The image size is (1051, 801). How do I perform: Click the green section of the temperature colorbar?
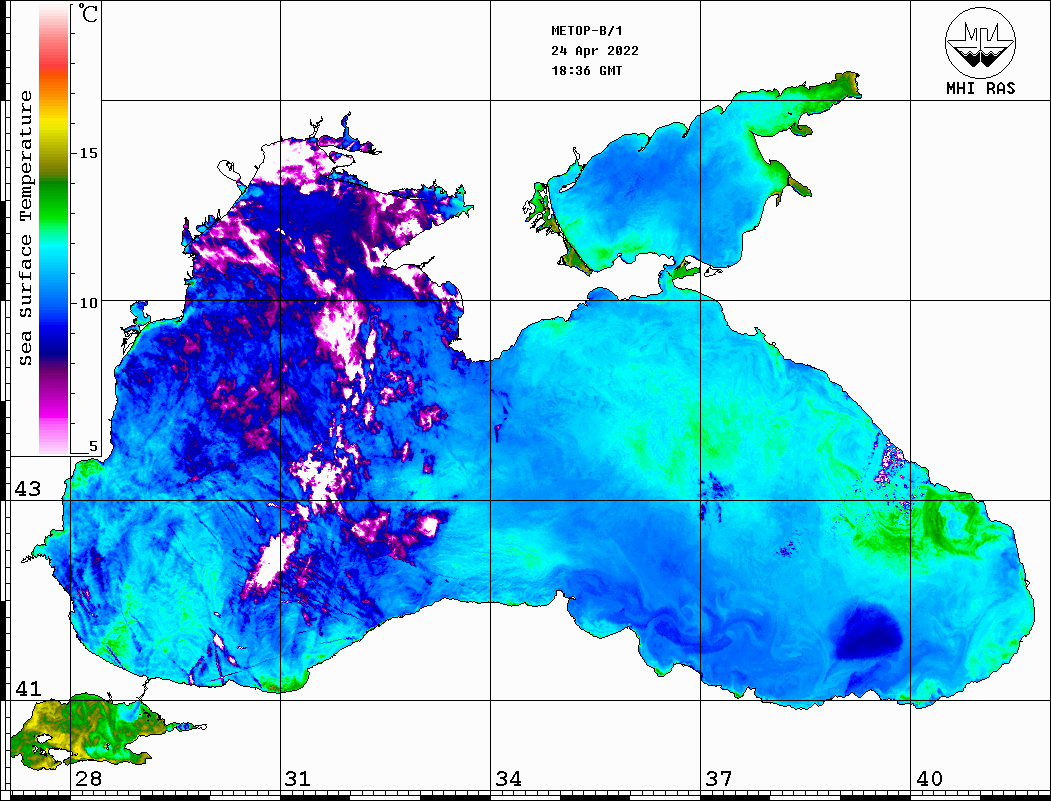(54, 201)
